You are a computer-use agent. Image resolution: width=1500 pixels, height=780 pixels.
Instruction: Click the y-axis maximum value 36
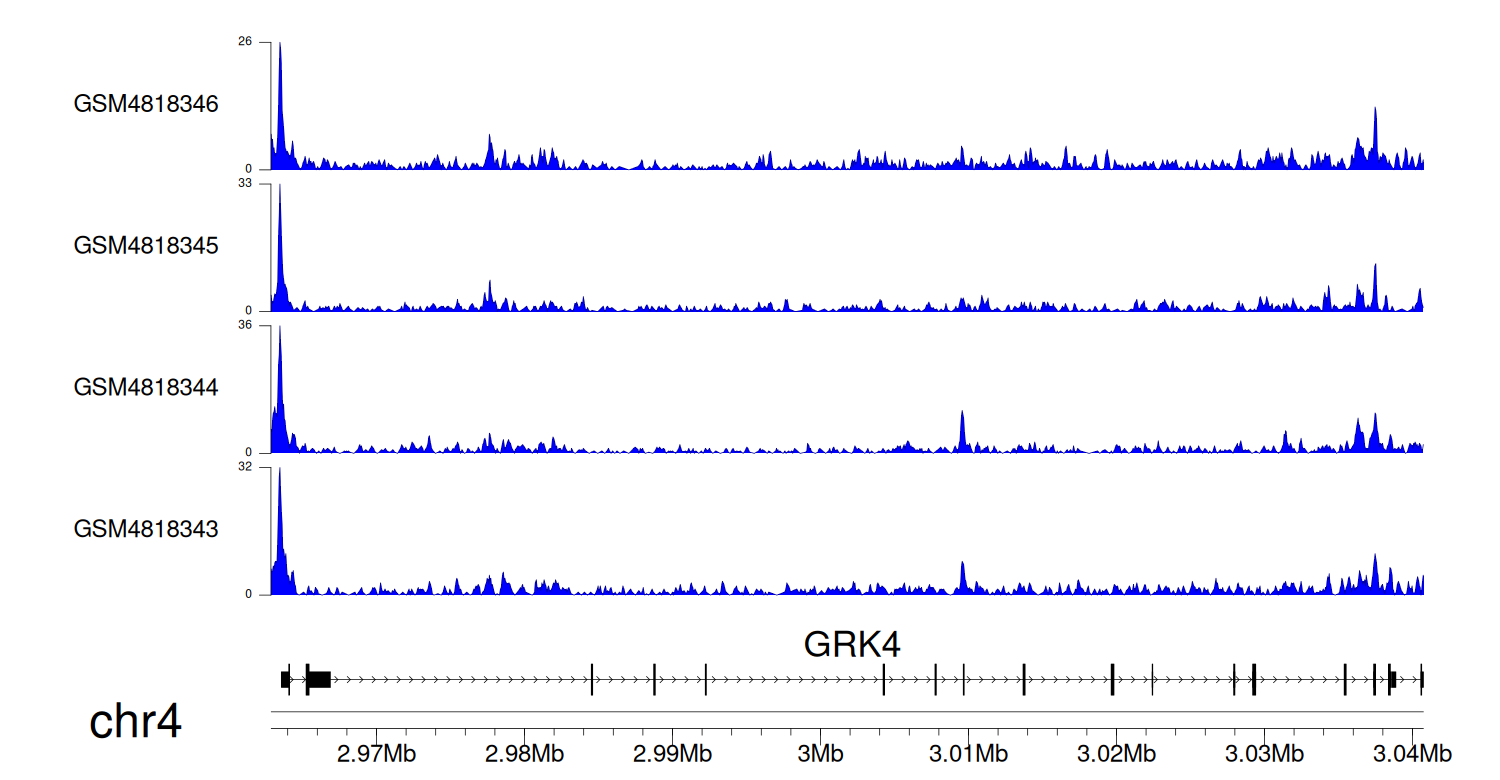click(244, 325)
